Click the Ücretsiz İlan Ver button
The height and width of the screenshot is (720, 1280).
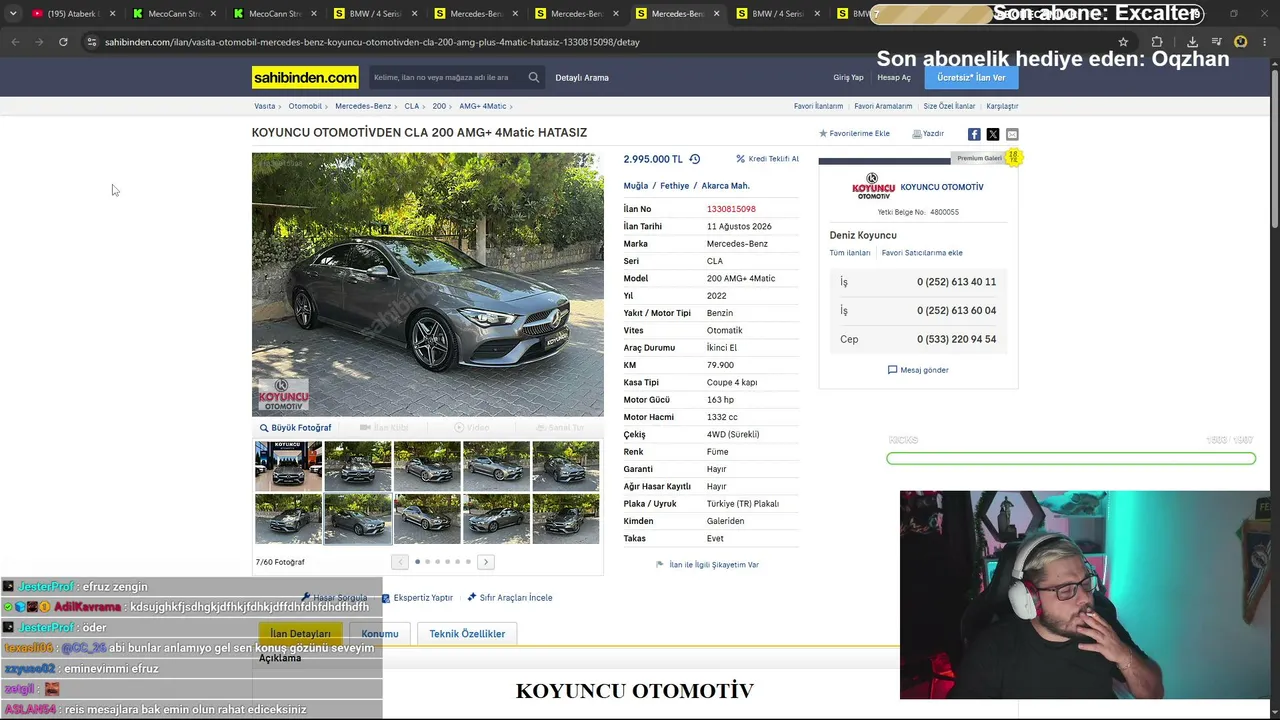(971, 77)
